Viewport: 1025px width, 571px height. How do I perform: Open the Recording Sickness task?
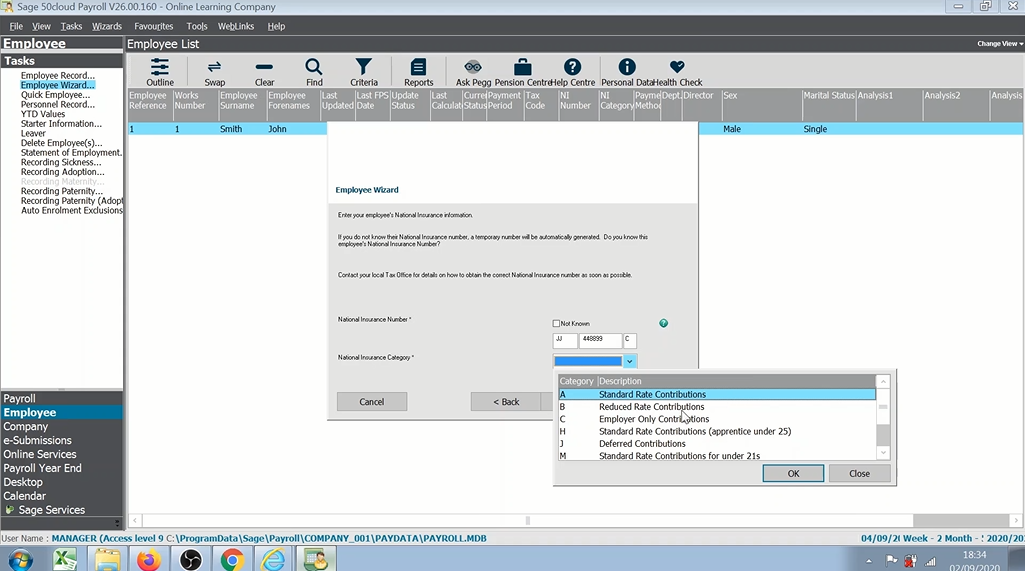[x=61, y=162]
